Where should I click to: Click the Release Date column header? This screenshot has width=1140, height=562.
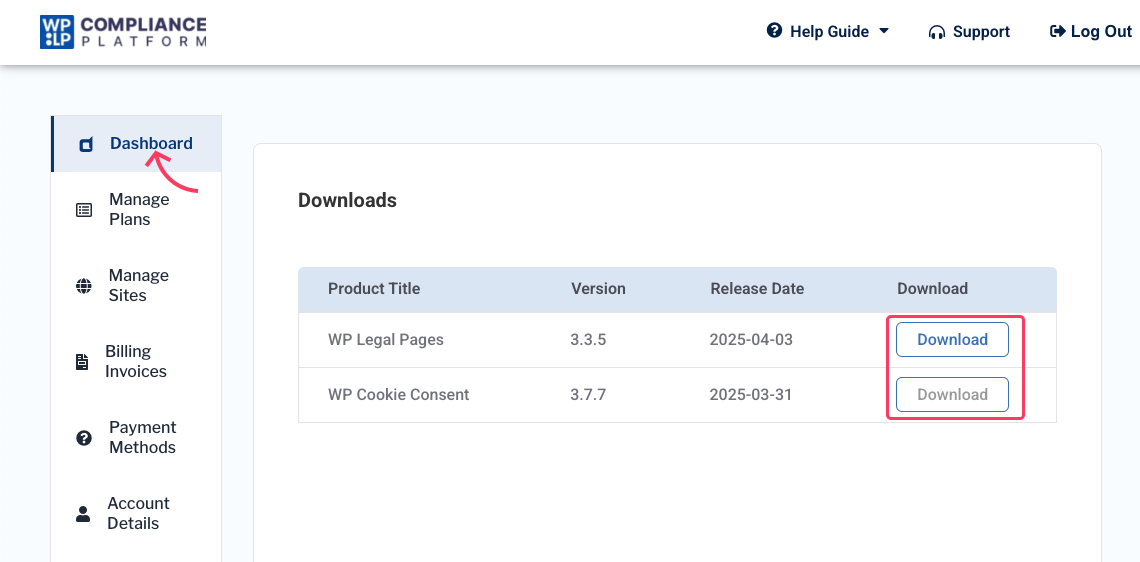pyautogui.click(x=757, y=289)
